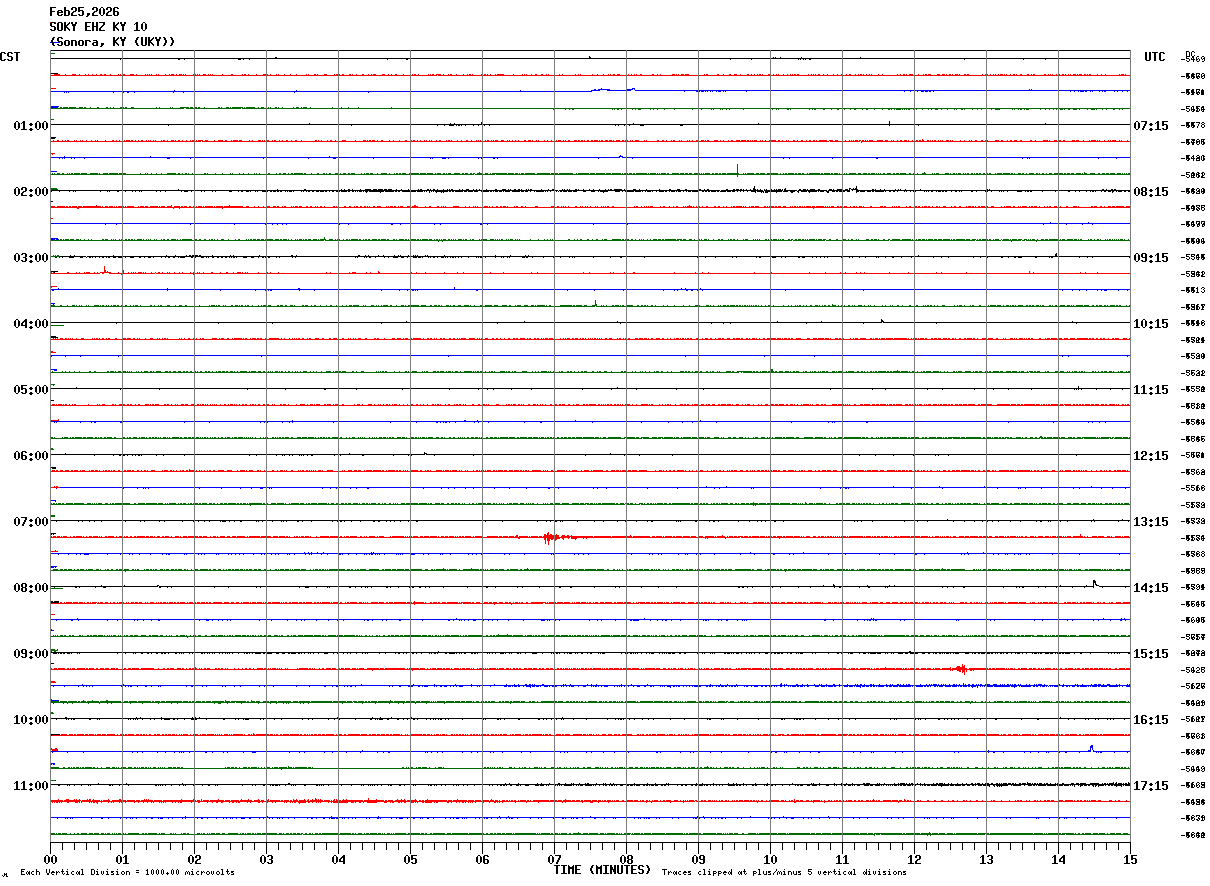Viewport: 1210px width, 886px height.
Task: Click the black spike on the 04:00 trace
Action: [x=882, y=321]
